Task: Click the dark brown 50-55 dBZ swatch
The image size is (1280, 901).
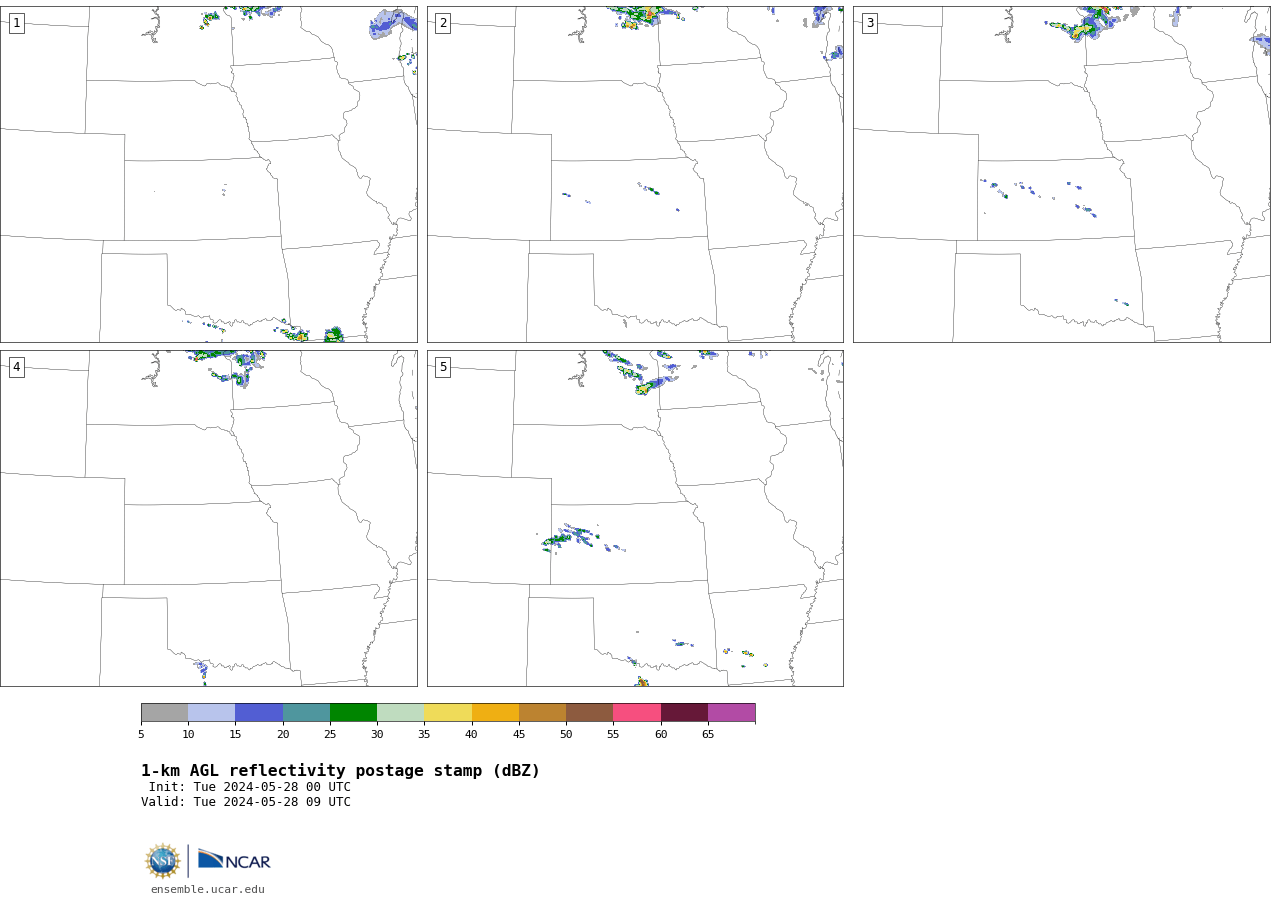Action: (x=589, y=713)
